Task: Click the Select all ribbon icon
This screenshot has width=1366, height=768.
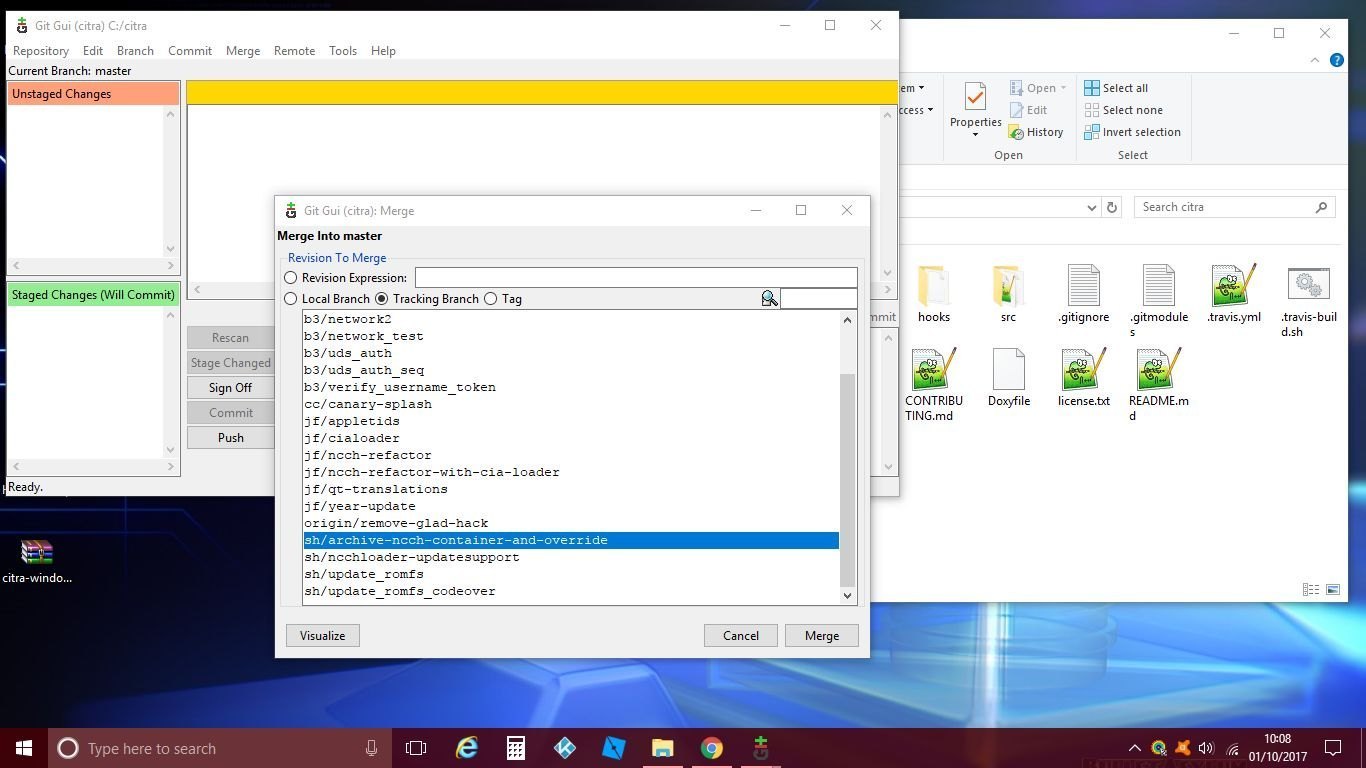Action: (x=1092, y=88)
